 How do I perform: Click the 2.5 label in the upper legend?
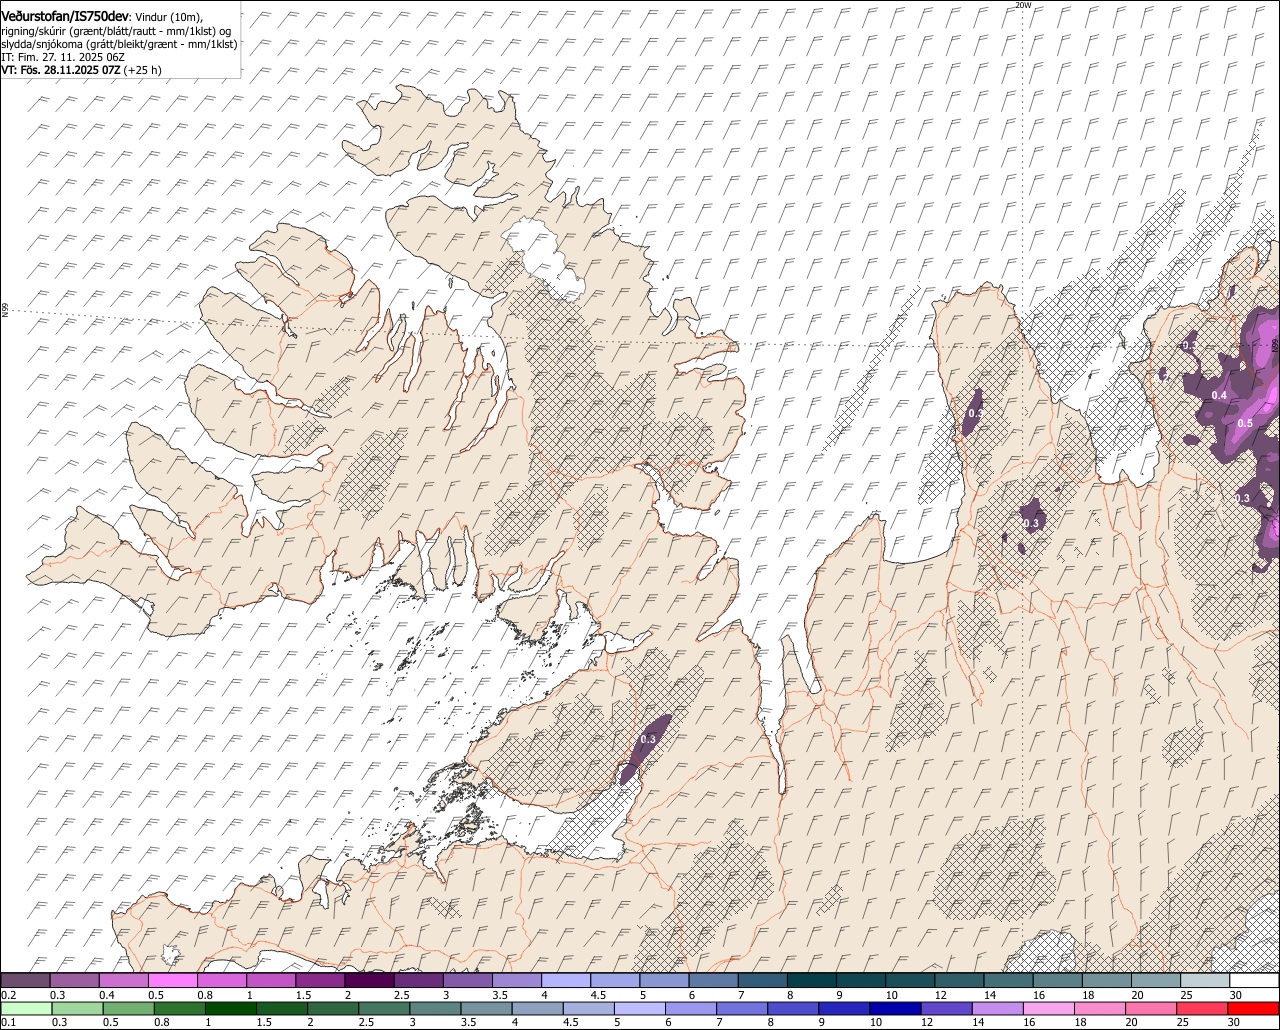click(x=402, y=995)
